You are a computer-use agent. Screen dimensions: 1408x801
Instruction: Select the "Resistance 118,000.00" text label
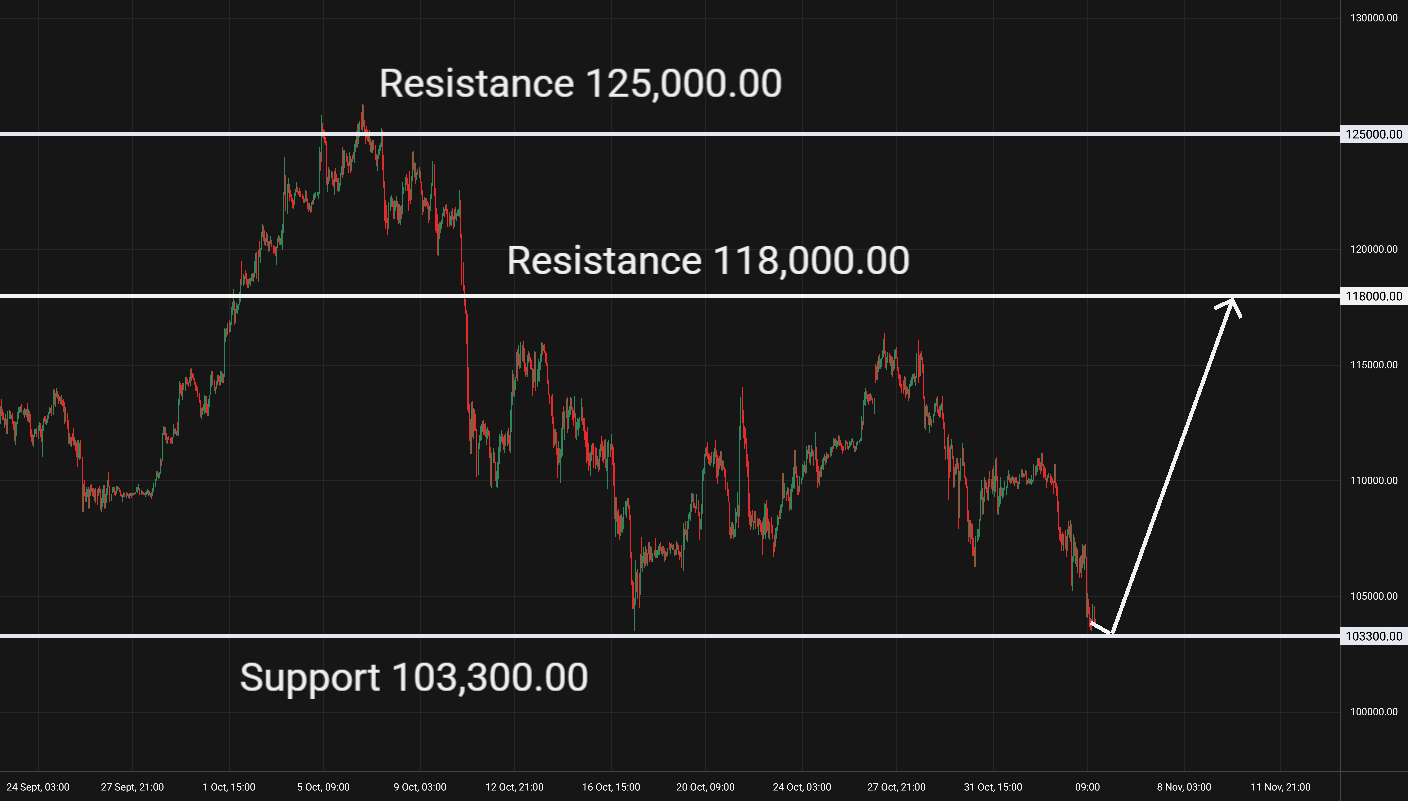tap(708, 261)
